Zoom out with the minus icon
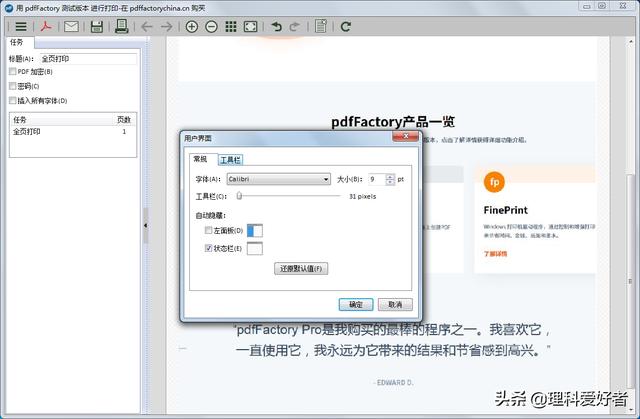 click(211, 27)
